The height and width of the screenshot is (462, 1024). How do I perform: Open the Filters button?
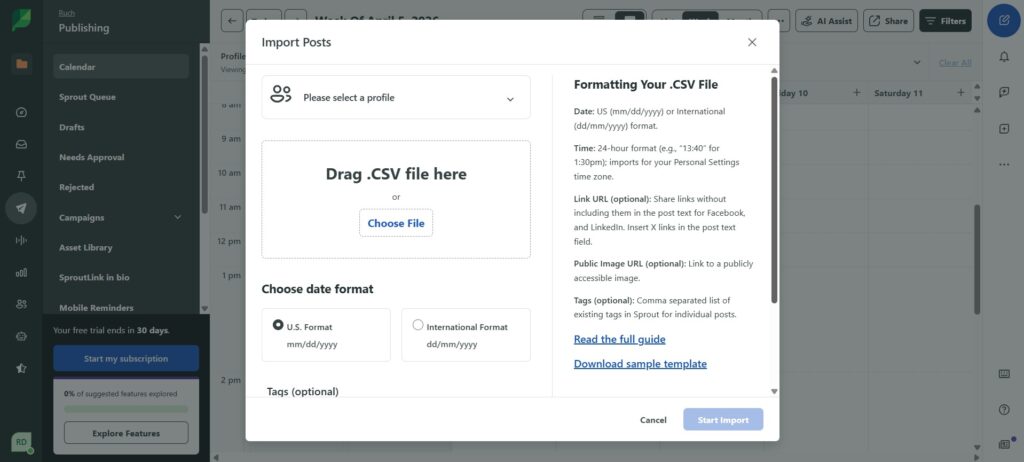(945, 21)
